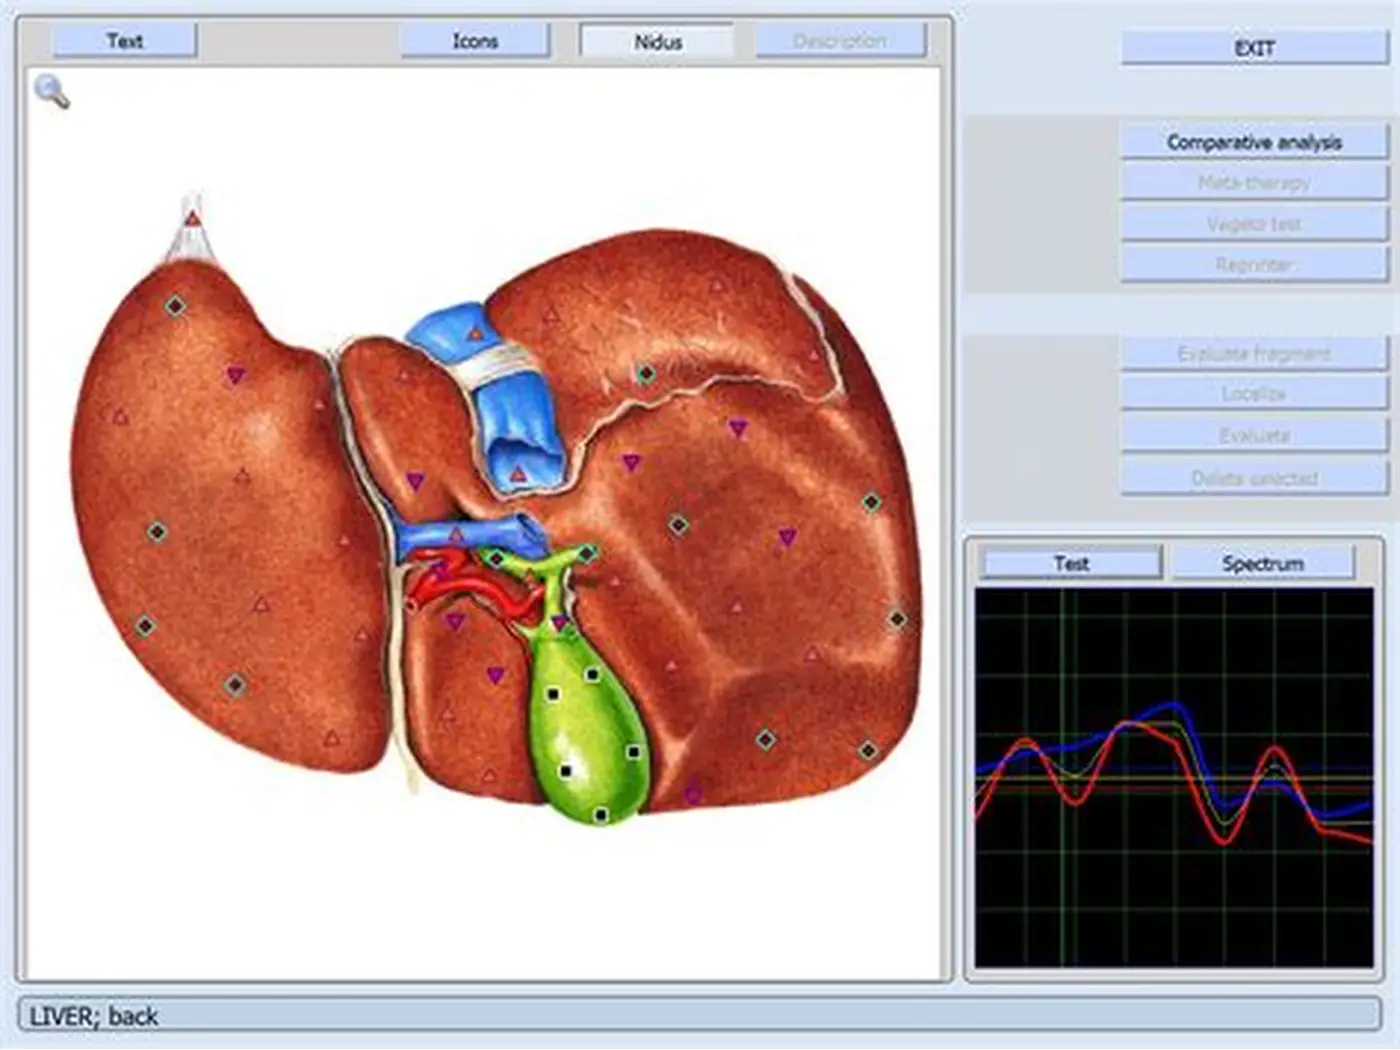The image size is (1400, 1050).
Task: Select the diamond marker on the liver fissure line
Action: (x=646, y=373)
